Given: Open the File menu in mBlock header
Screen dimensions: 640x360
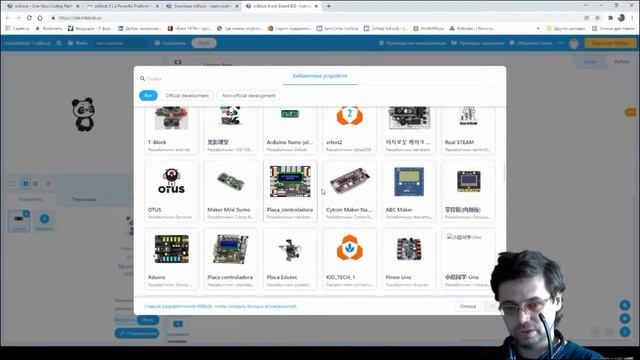Looking at the screenshot, I should pos(78,43).
